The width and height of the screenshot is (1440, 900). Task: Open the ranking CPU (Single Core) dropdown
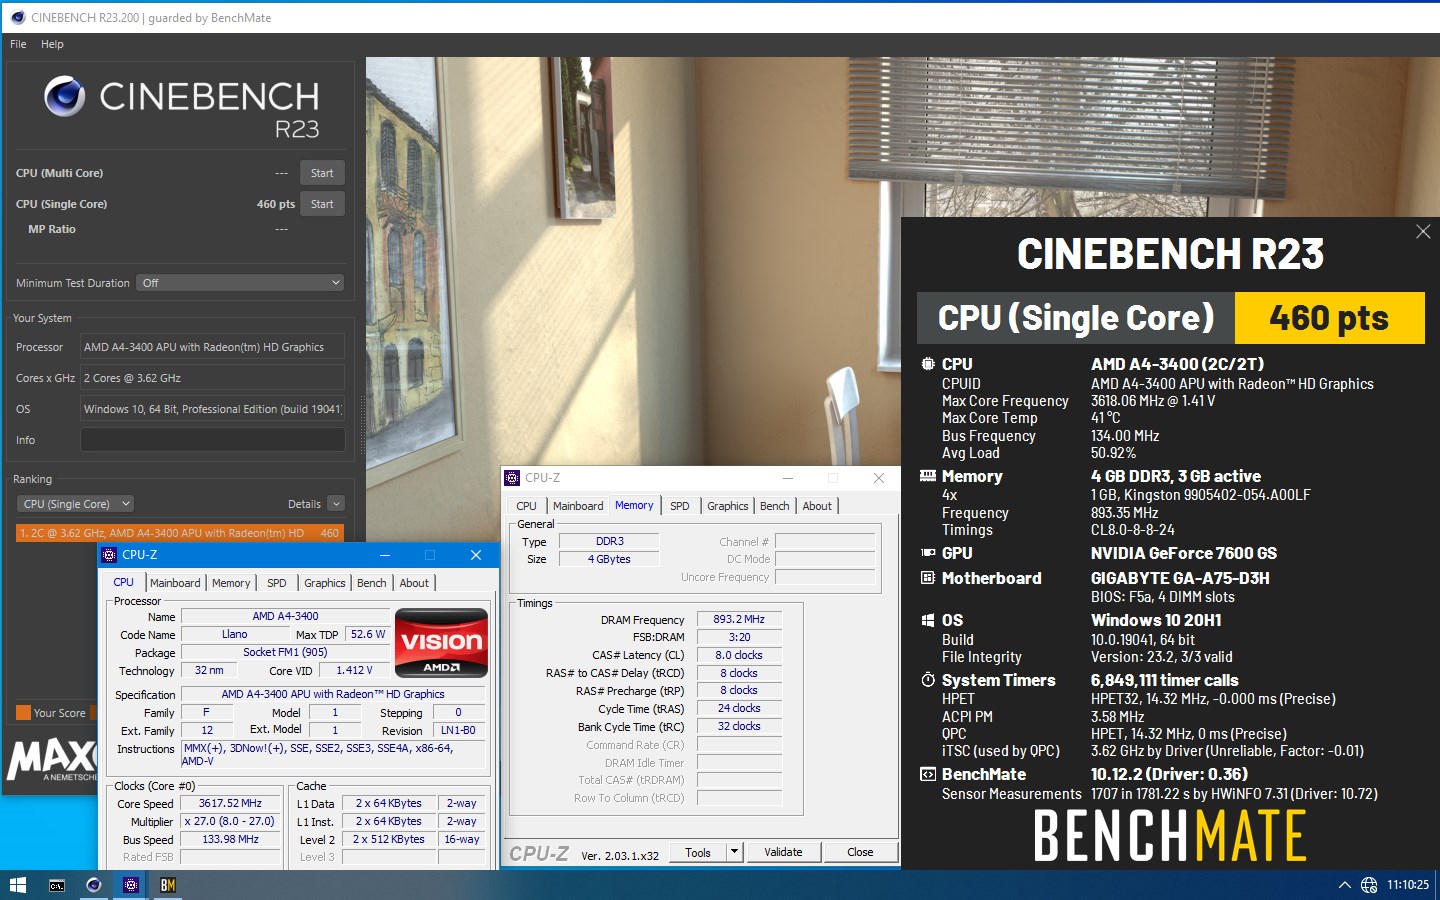point(76,504)
